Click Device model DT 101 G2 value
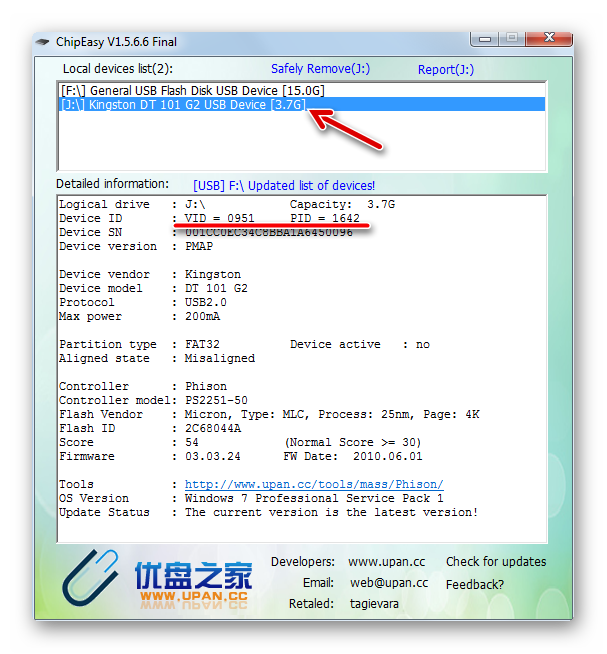This screenshot has height=654, width=607. 216,288
